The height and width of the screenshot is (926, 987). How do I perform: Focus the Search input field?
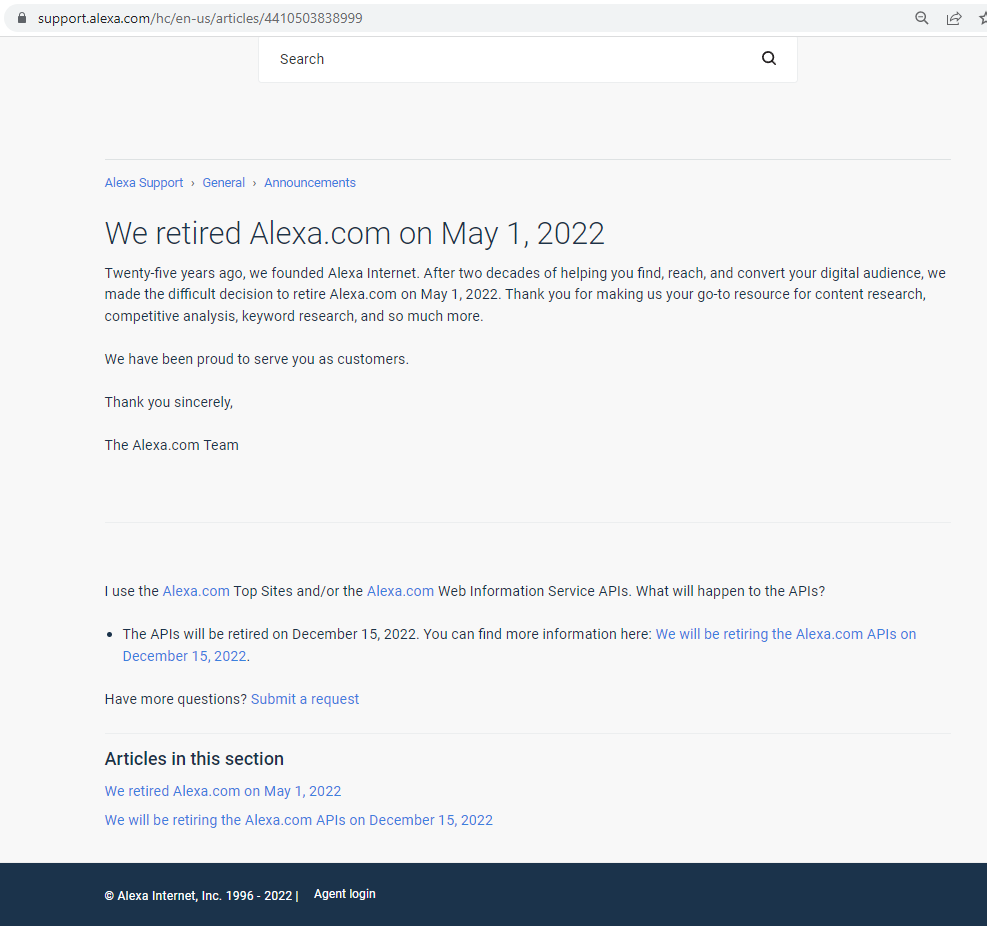click(x=510, y=59)
